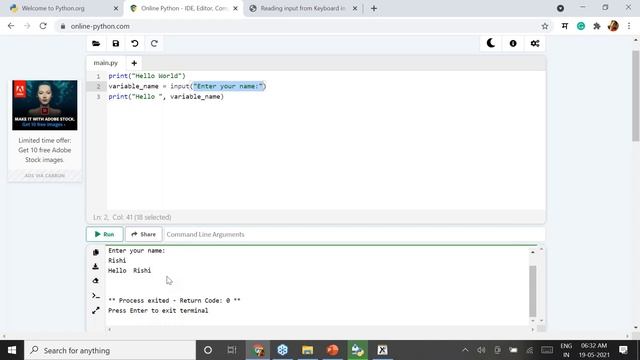Image resolution: width=640 pixels, height=360 pixels.
Task: Click line number 2 in the gutter
Action: click(98, 87)
